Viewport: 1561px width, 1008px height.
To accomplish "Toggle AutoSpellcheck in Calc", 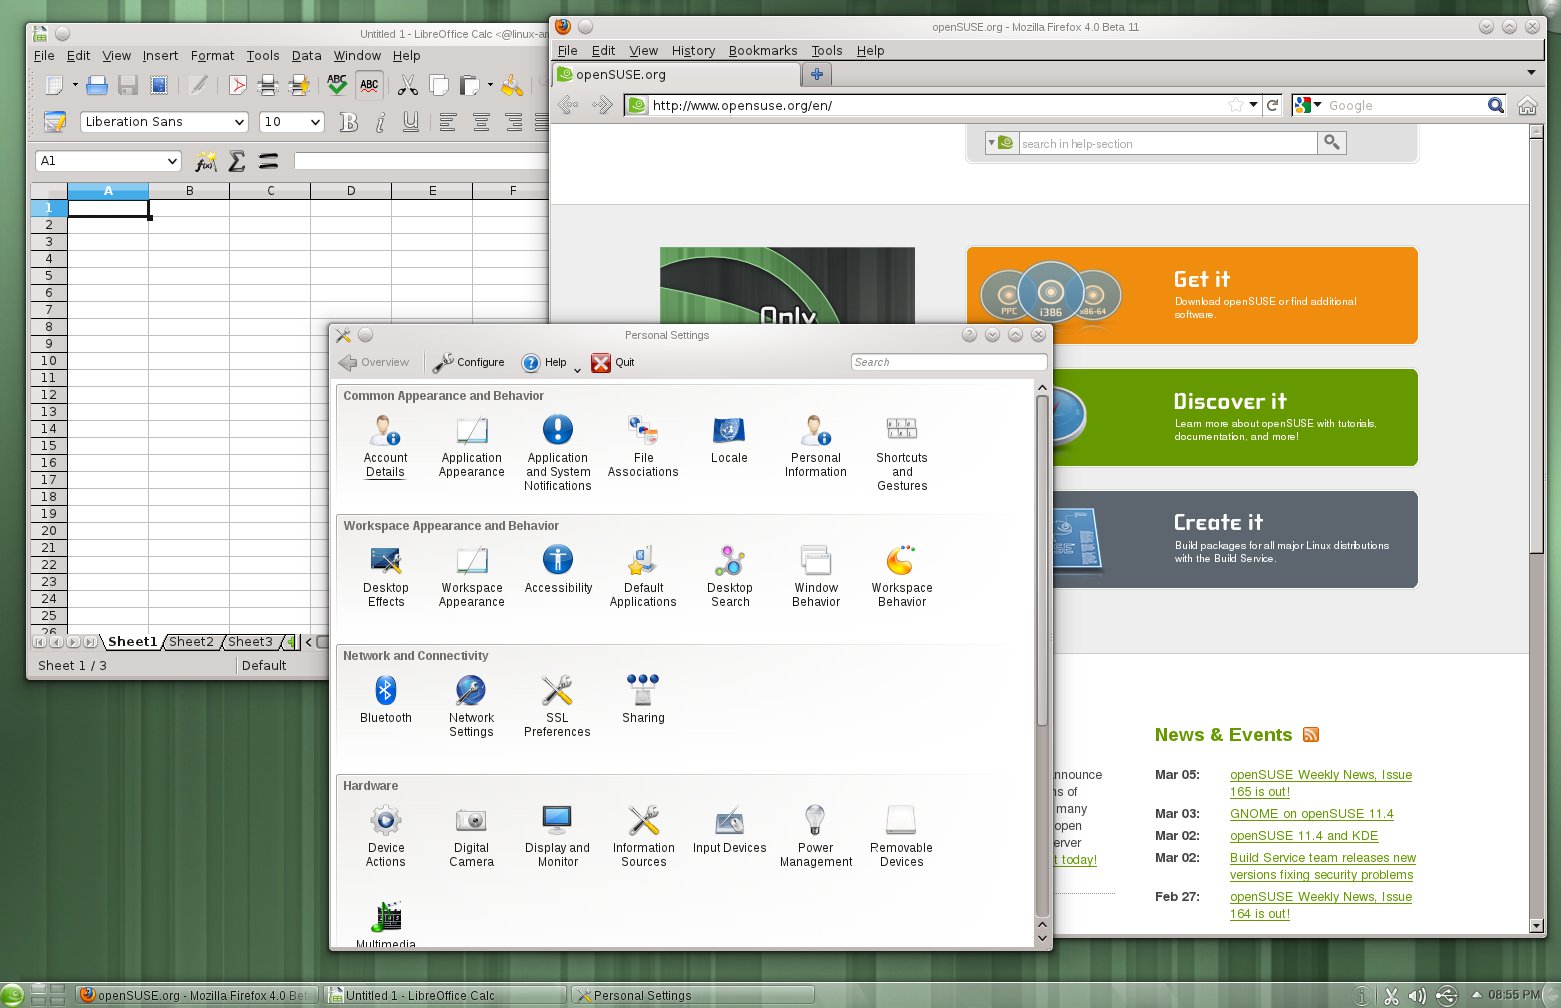I will pos(369,85).
